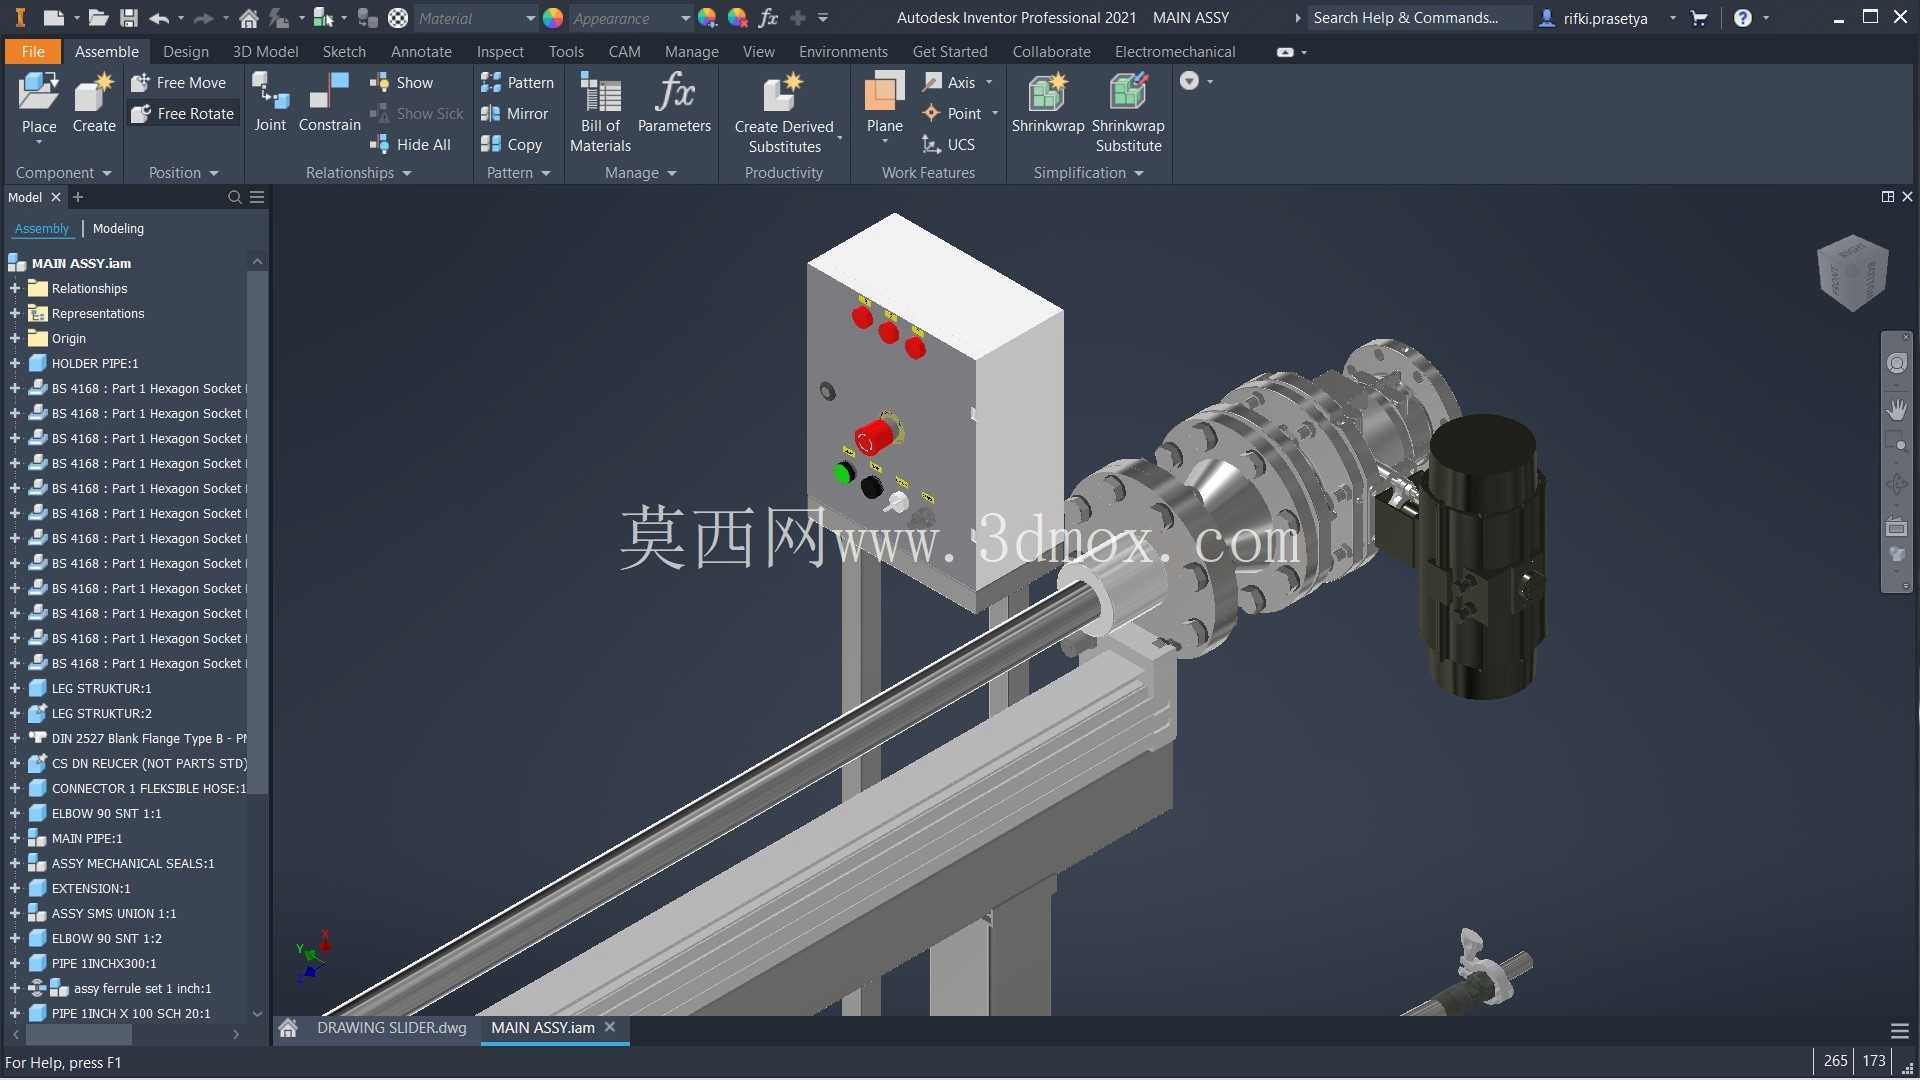Open the Environments ribbon tab
The image size is (1920, 1080).
[843, 52]
